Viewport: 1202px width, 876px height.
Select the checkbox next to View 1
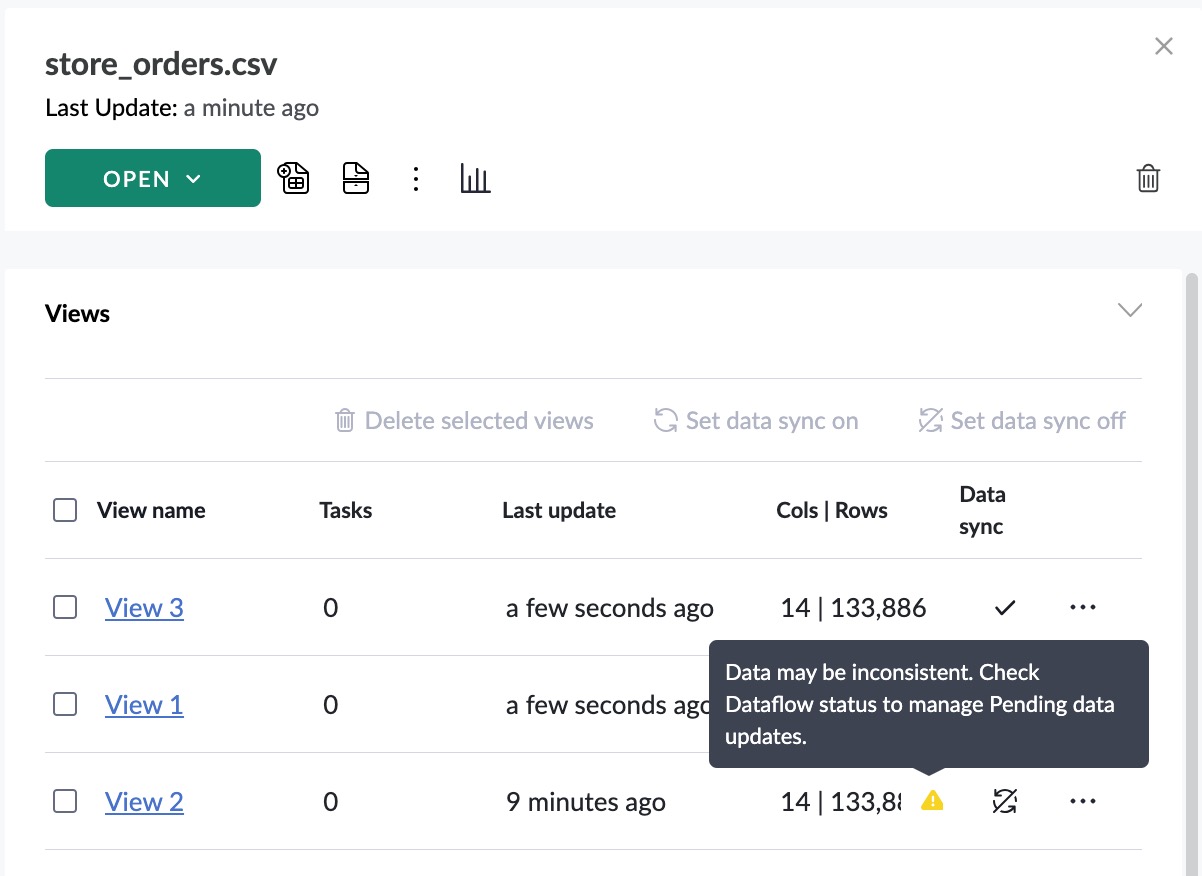pyautogui.click(x=64, y=704)
